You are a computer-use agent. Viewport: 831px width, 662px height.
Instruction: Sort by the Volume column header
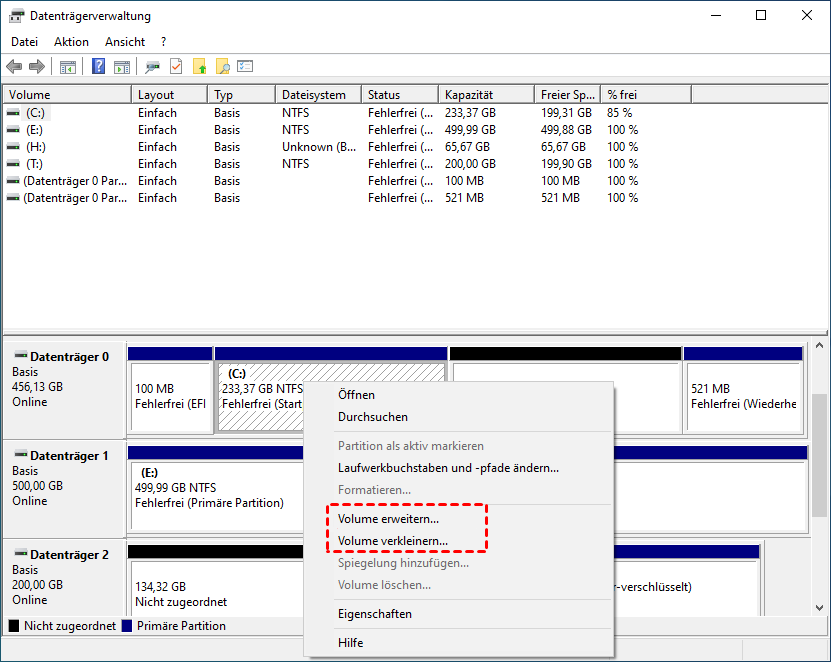[x=67, y=95]
